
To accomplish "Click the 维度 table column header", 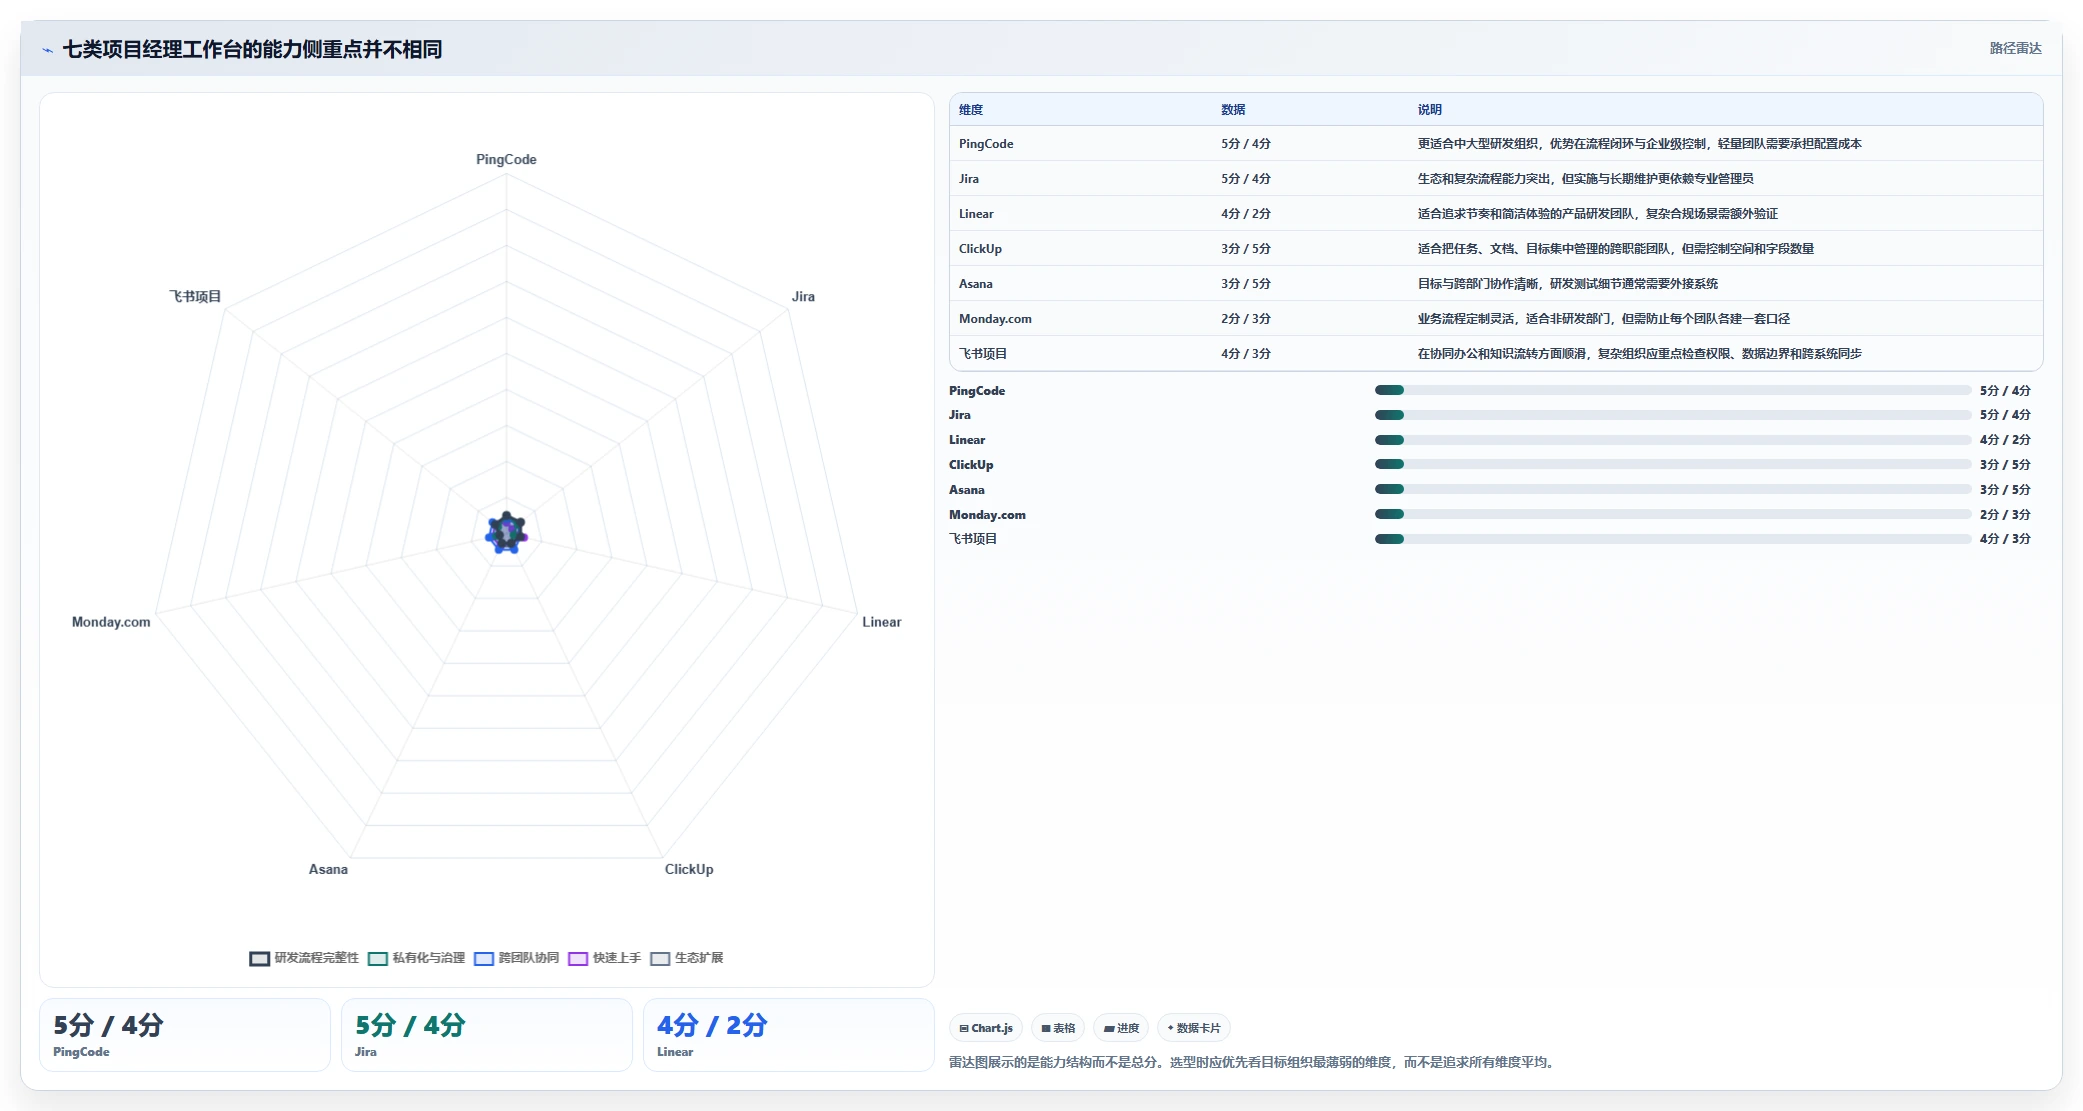I will 971,110.
